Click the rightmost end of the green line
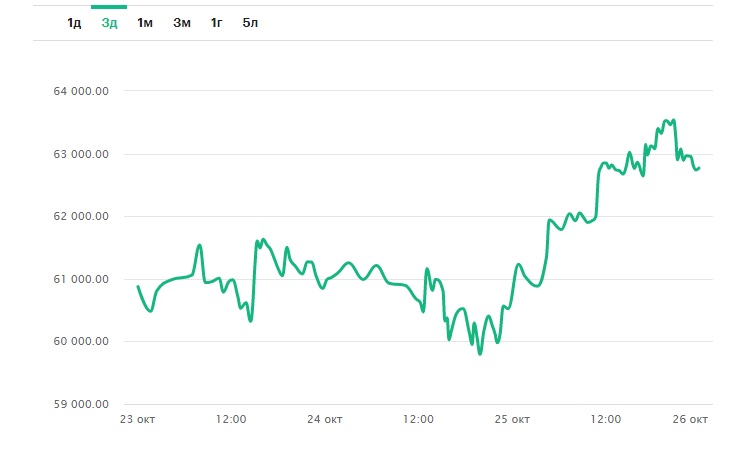The height and width of the screenshot is (465, 746). pos(699,167)
